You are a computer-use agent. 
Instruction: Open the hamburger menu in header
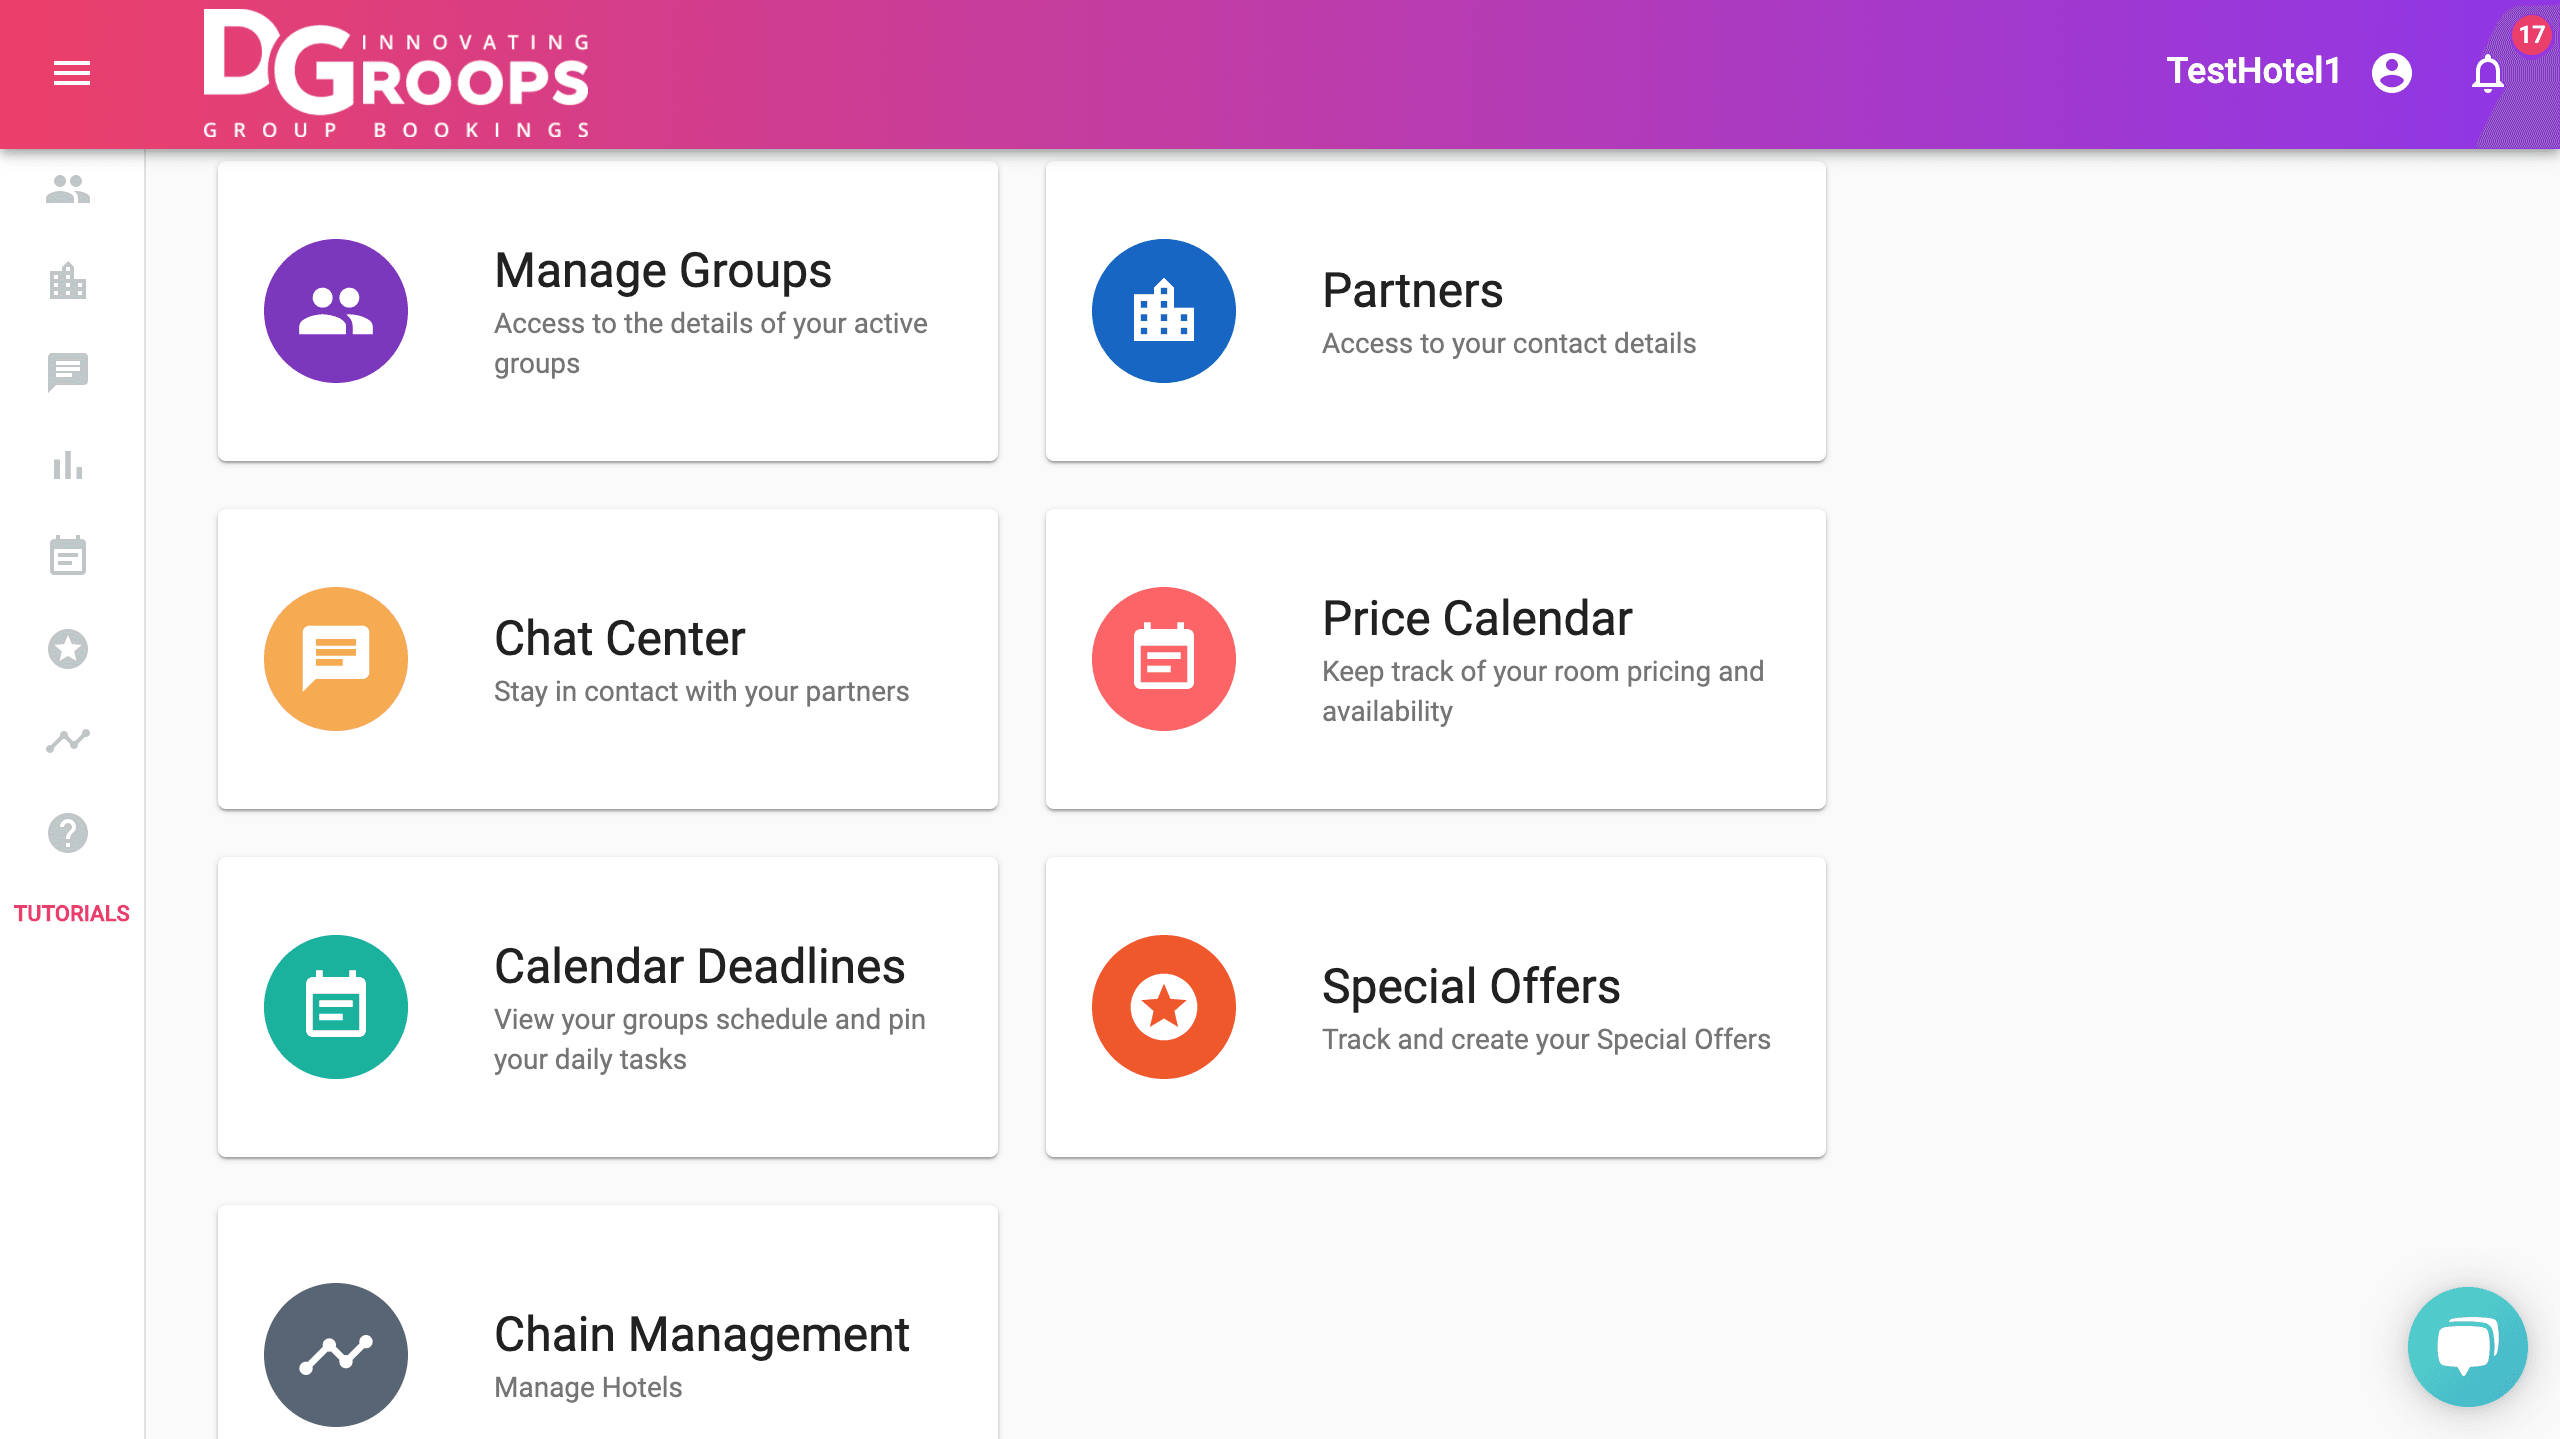pyautogui.click(x=72, y=73)
